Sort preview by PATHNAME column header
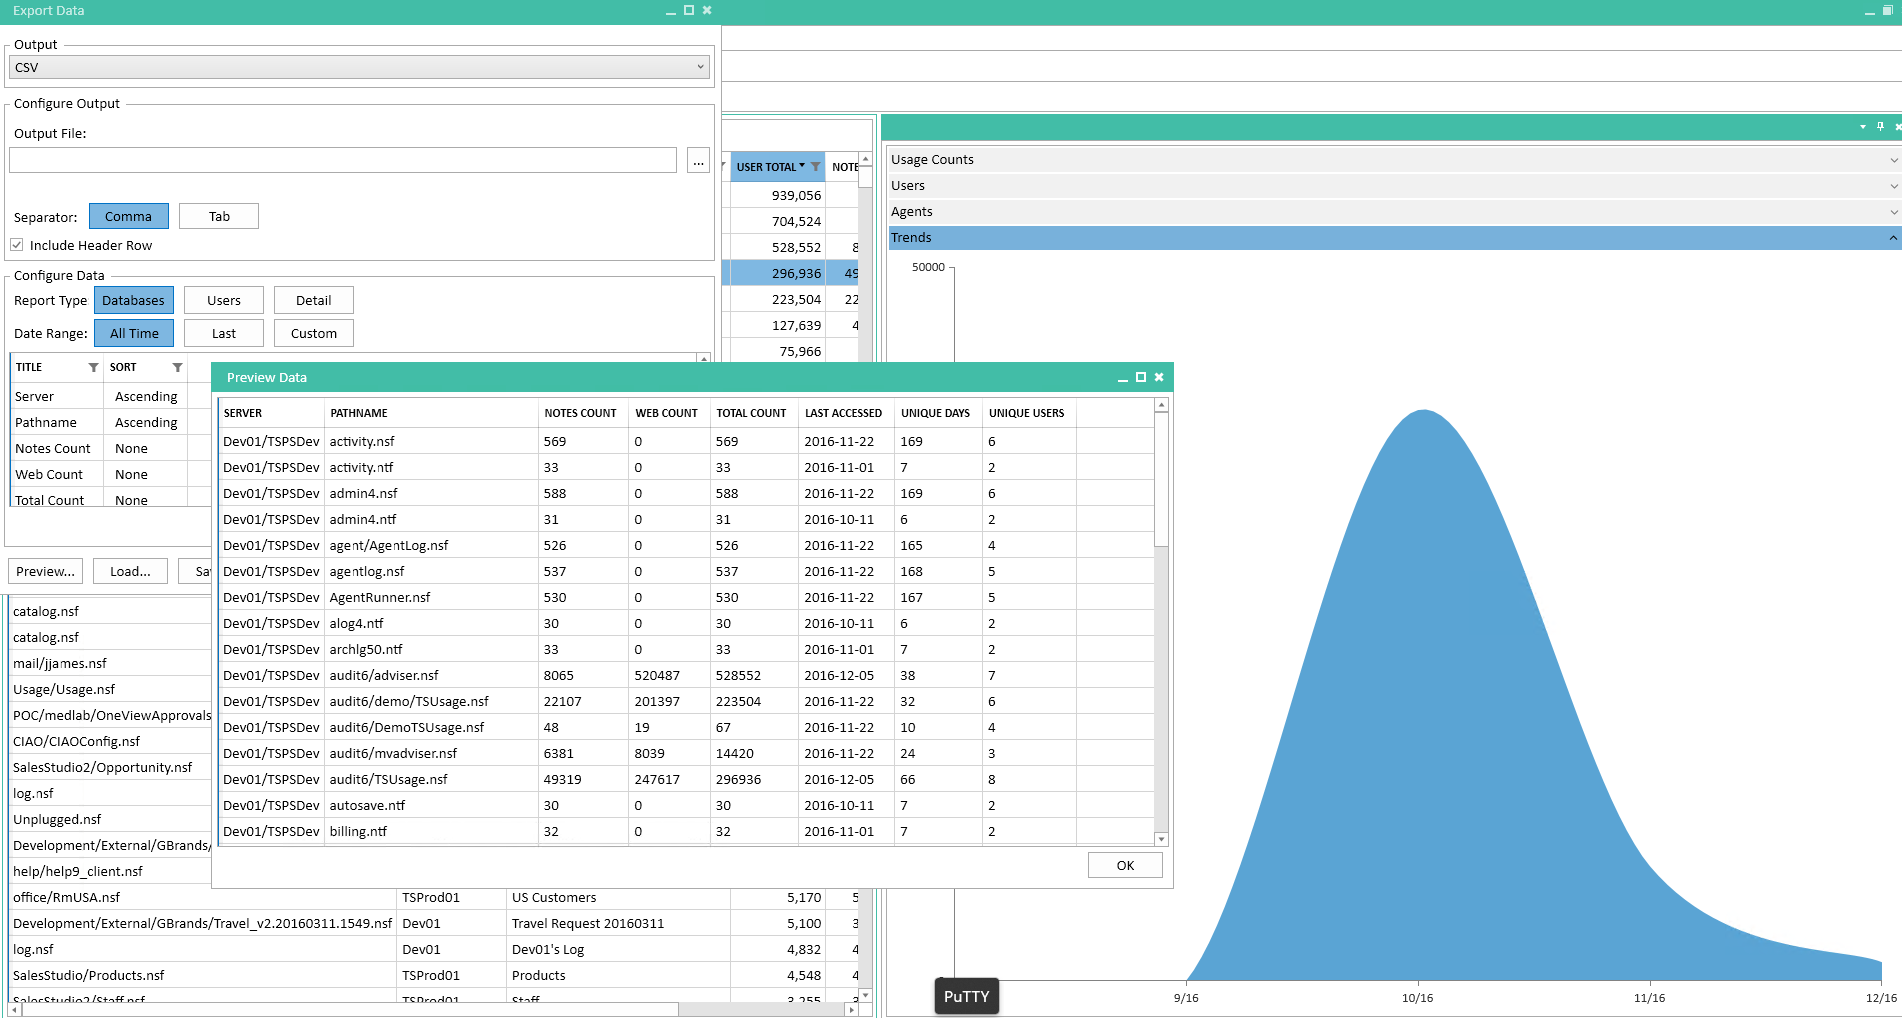Screen dimensions: 1902x1018 pos(359,413)
